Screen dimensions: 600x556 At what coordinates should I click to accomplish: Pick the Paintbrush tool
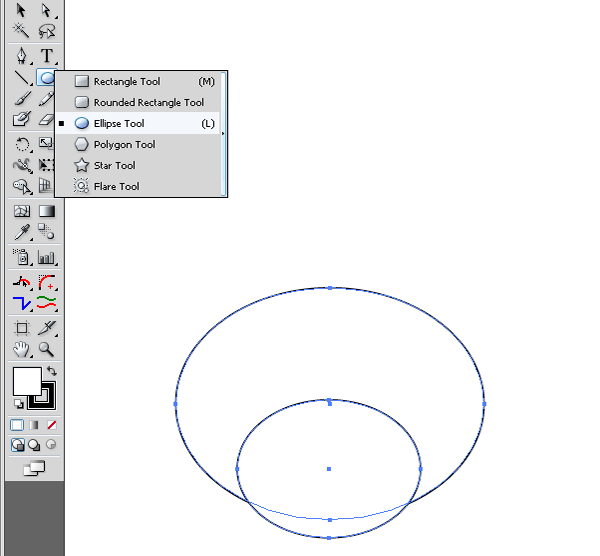tap(21, 98)
